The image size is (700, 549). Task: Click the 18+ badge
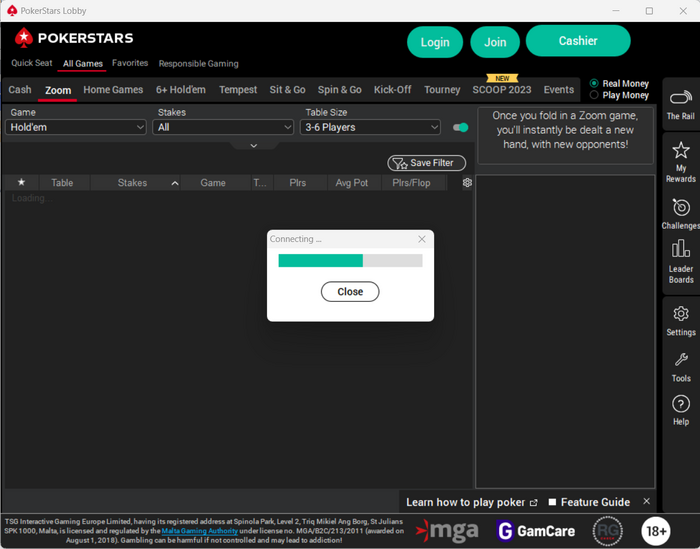(x=656, y=531)
